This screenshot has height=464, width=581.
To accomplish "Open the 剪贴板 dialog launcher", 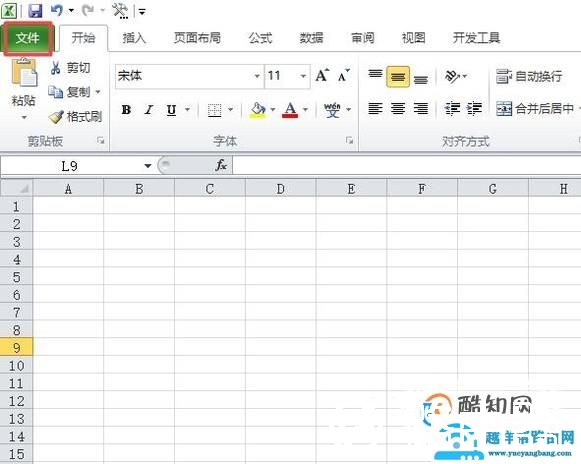I will (x=100, y=140).
